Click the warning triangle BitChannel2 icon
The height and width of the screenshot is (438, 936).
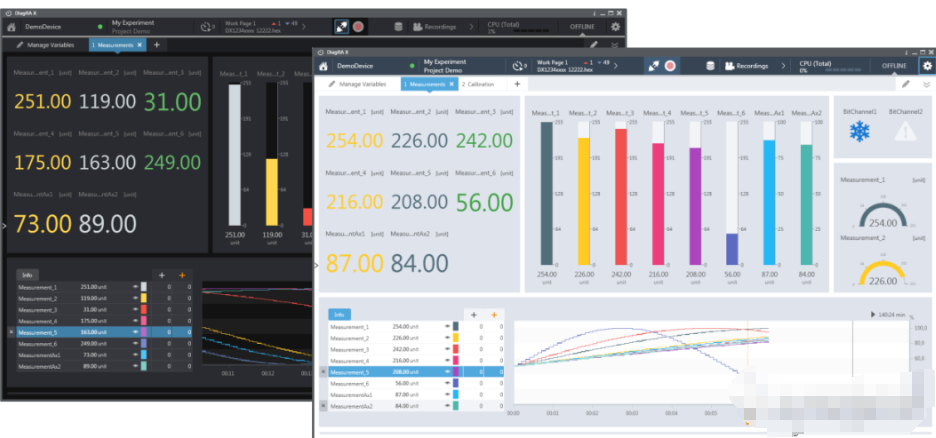click(x=905, y=131)
